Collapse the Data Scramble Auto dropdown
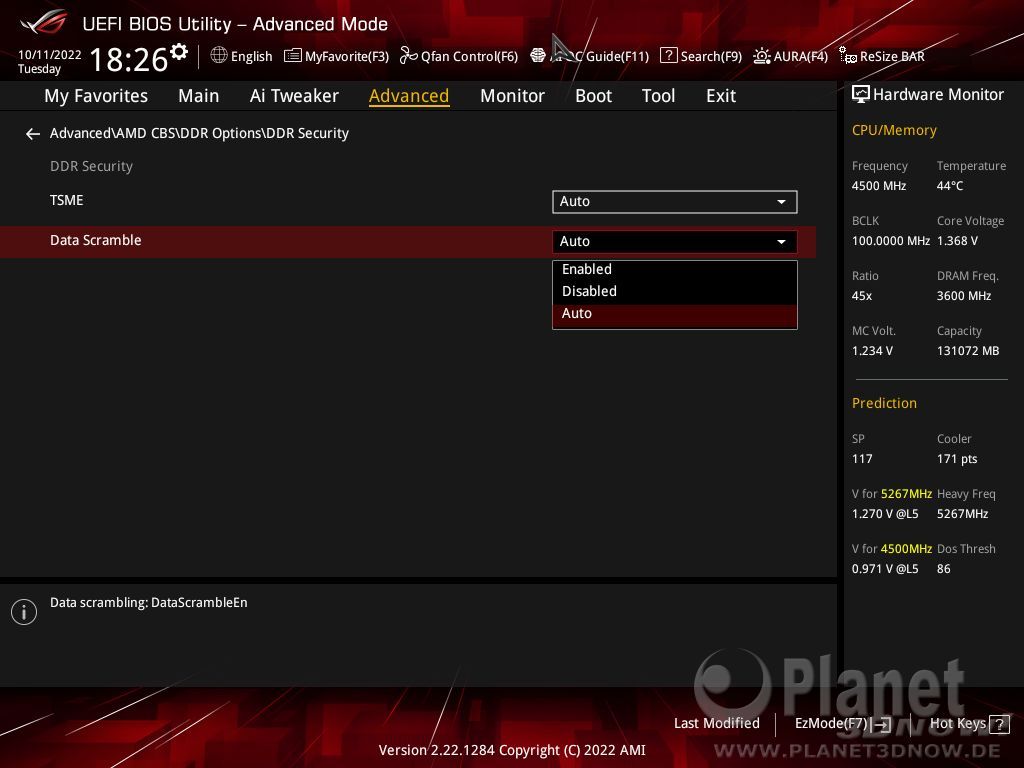Screen dimensions: 1024x768 [675, 242]
